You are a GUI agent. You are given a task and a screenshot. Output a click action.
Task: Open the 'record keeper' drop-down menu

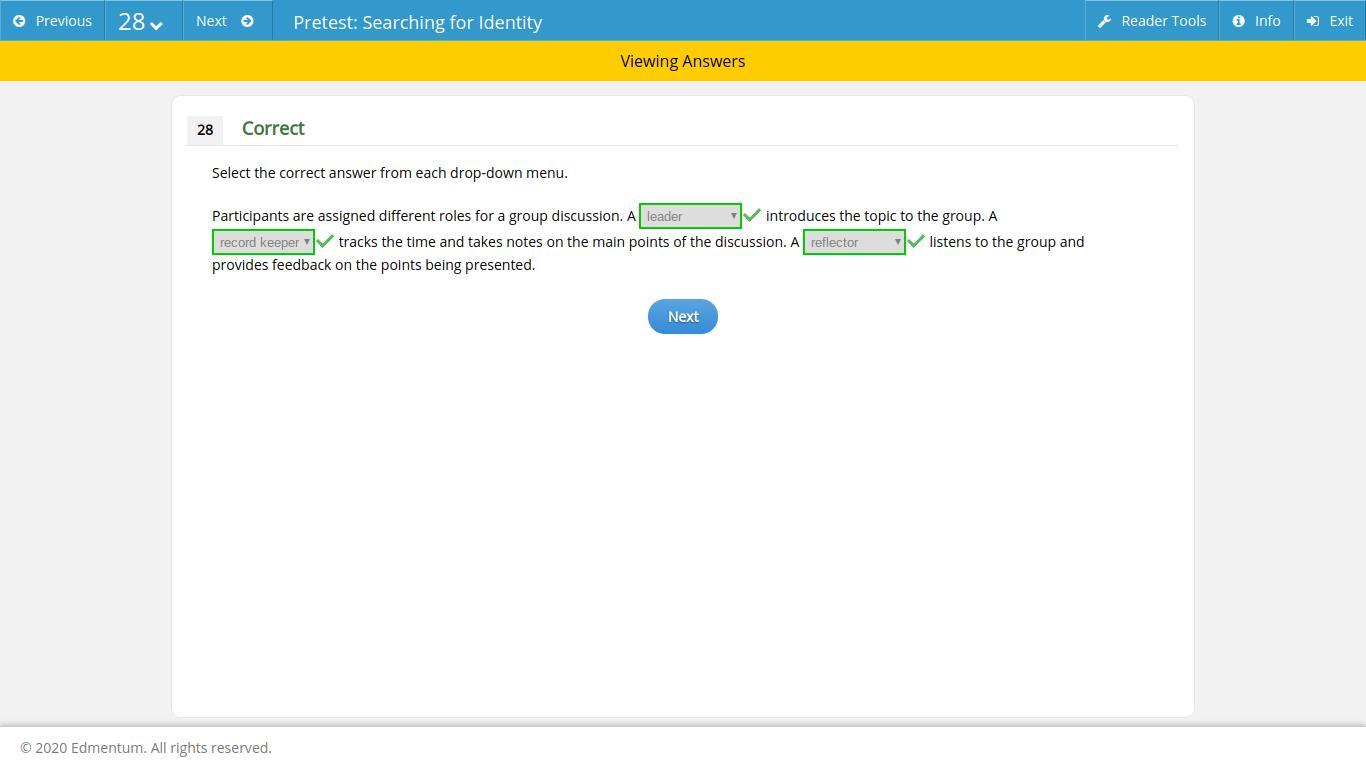tap(263, 242)
